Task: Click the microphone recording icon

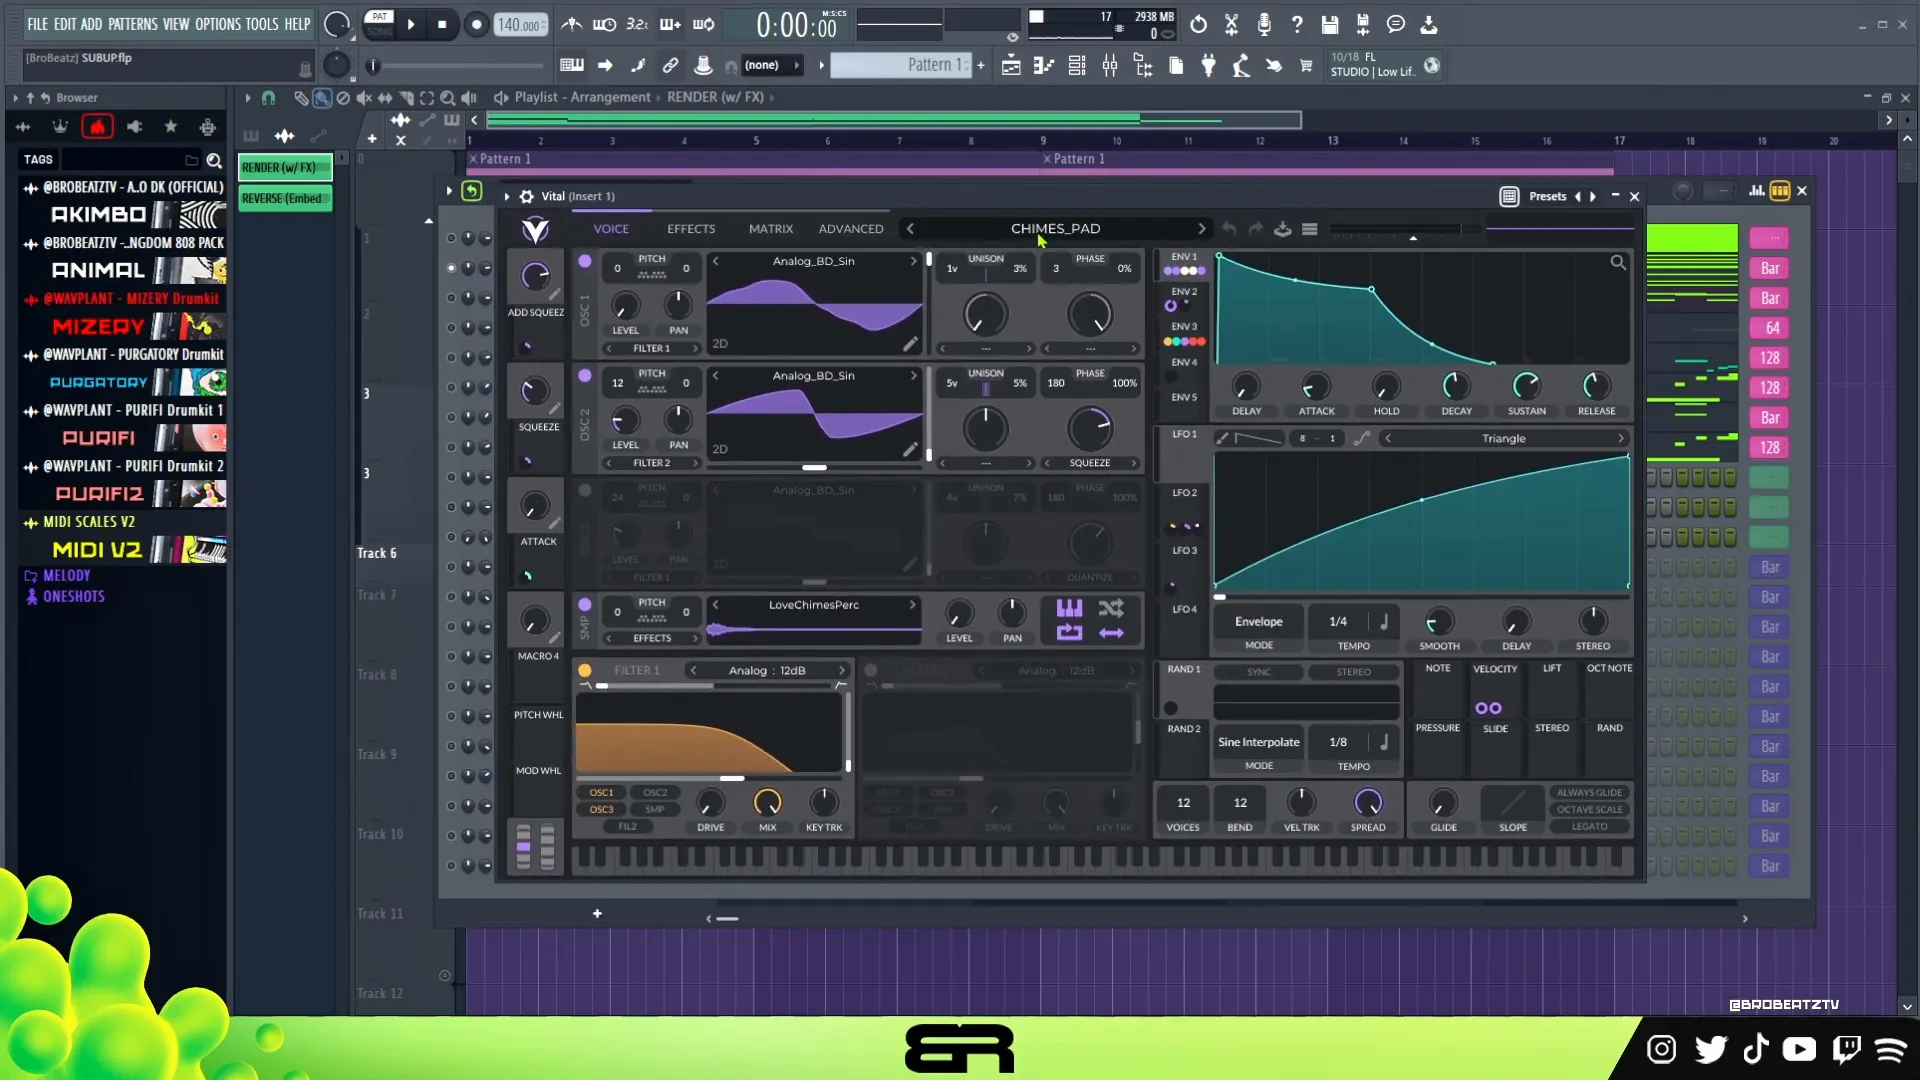Action: pos(1264,24)
